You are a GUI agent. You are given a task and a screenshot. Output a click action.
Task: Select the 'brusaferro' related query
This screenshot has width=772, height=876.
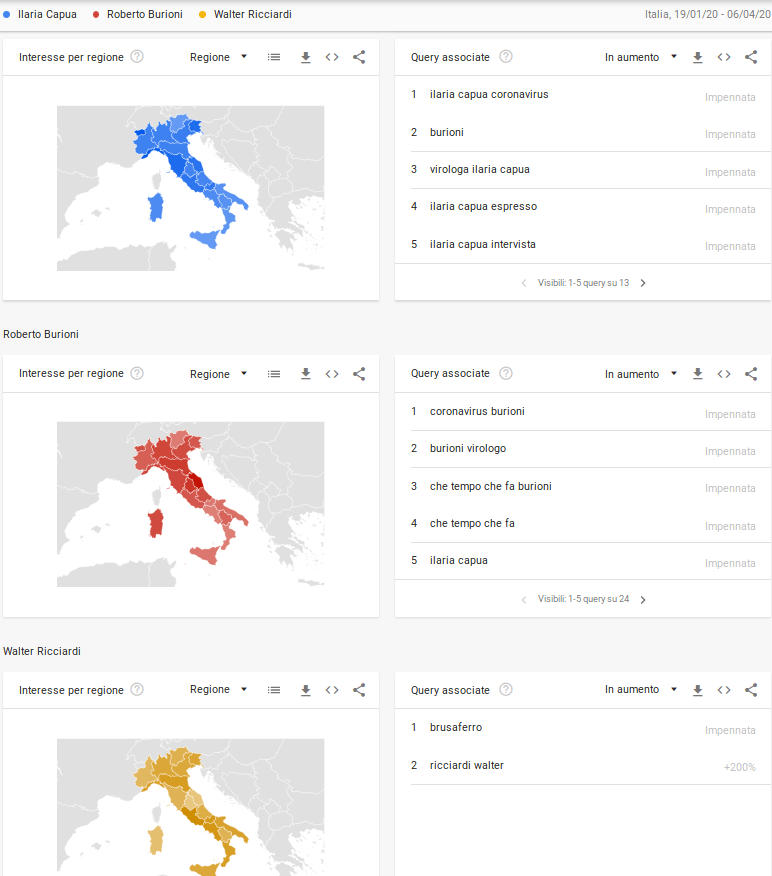(456, 727)
